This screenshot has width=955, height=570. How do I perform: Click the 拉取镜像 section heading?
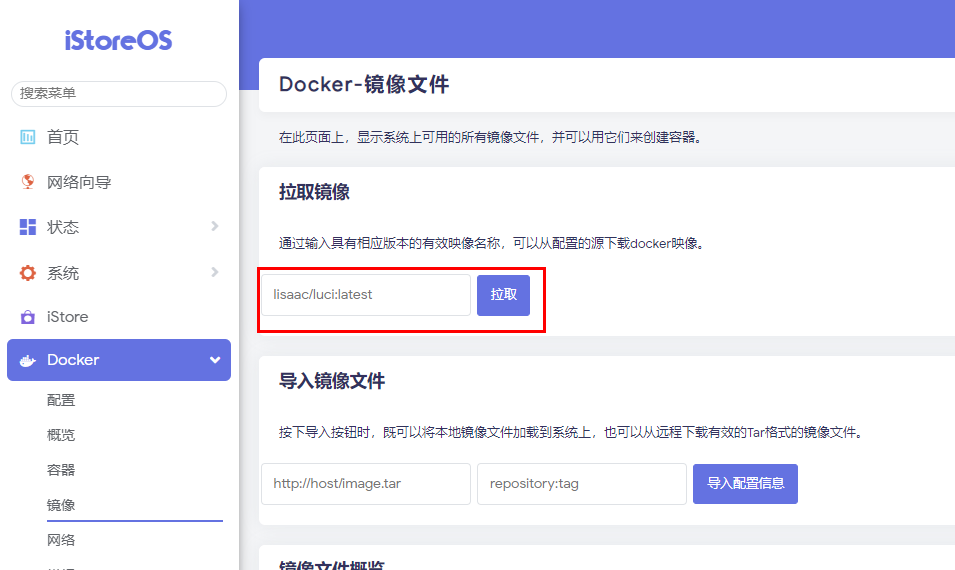tap(314, 192)
